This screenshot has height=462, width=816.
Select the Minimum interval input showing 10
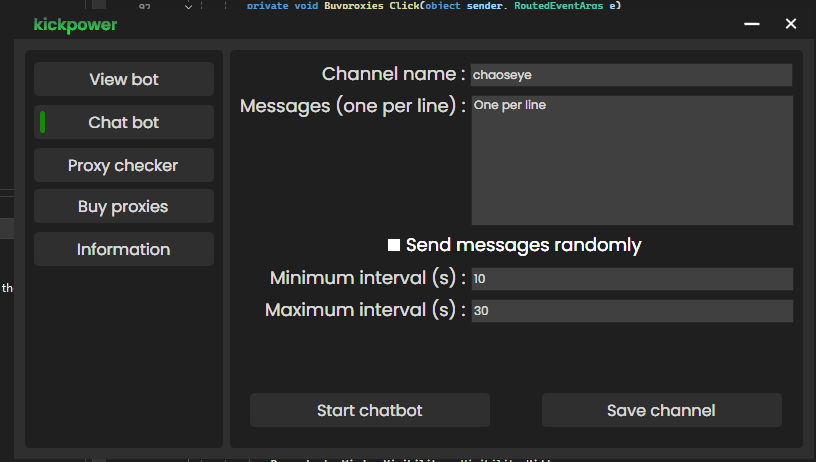pyautogui.click(x=631, y=279)
